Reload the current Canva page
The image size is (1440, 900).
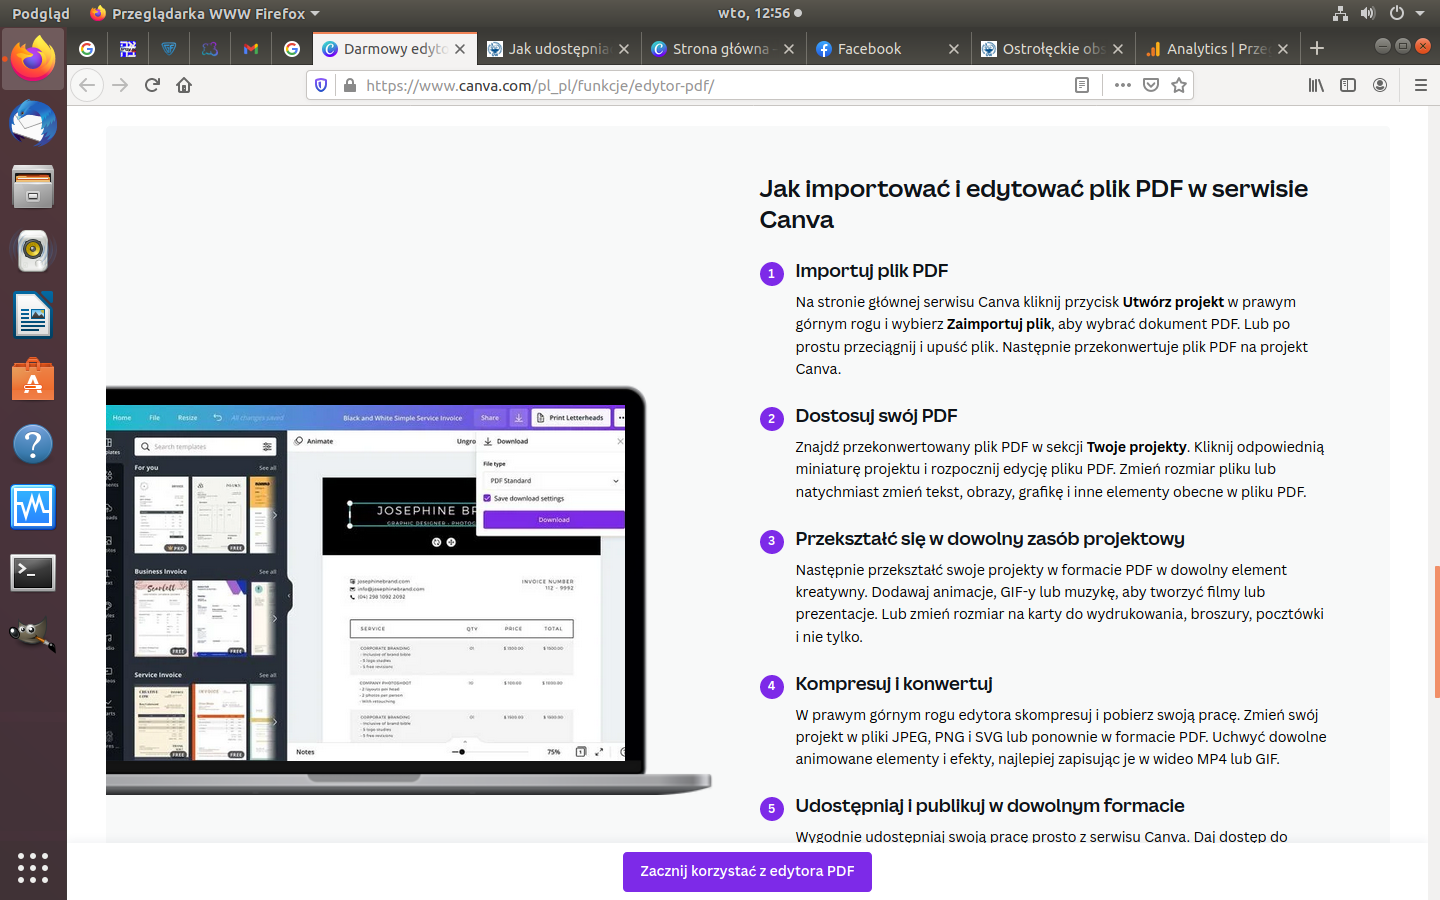coord(152,85)
